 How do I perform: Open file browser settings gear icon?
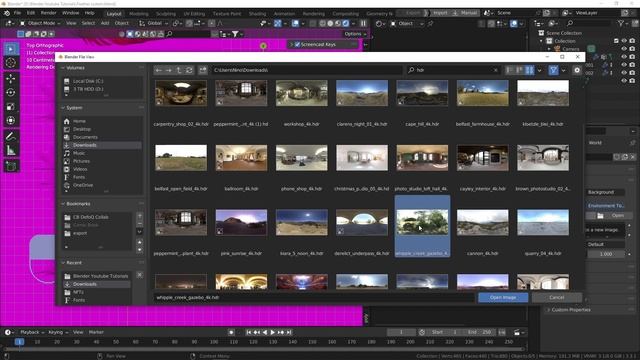coord(577,70)
